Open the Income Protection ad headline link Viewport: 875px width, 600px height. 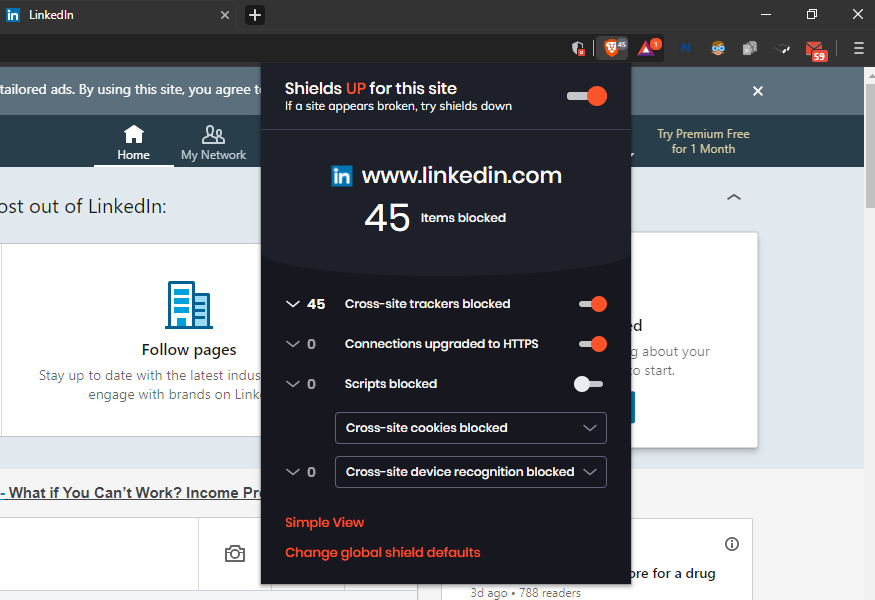pyautogui.click(x=131, y=493)
